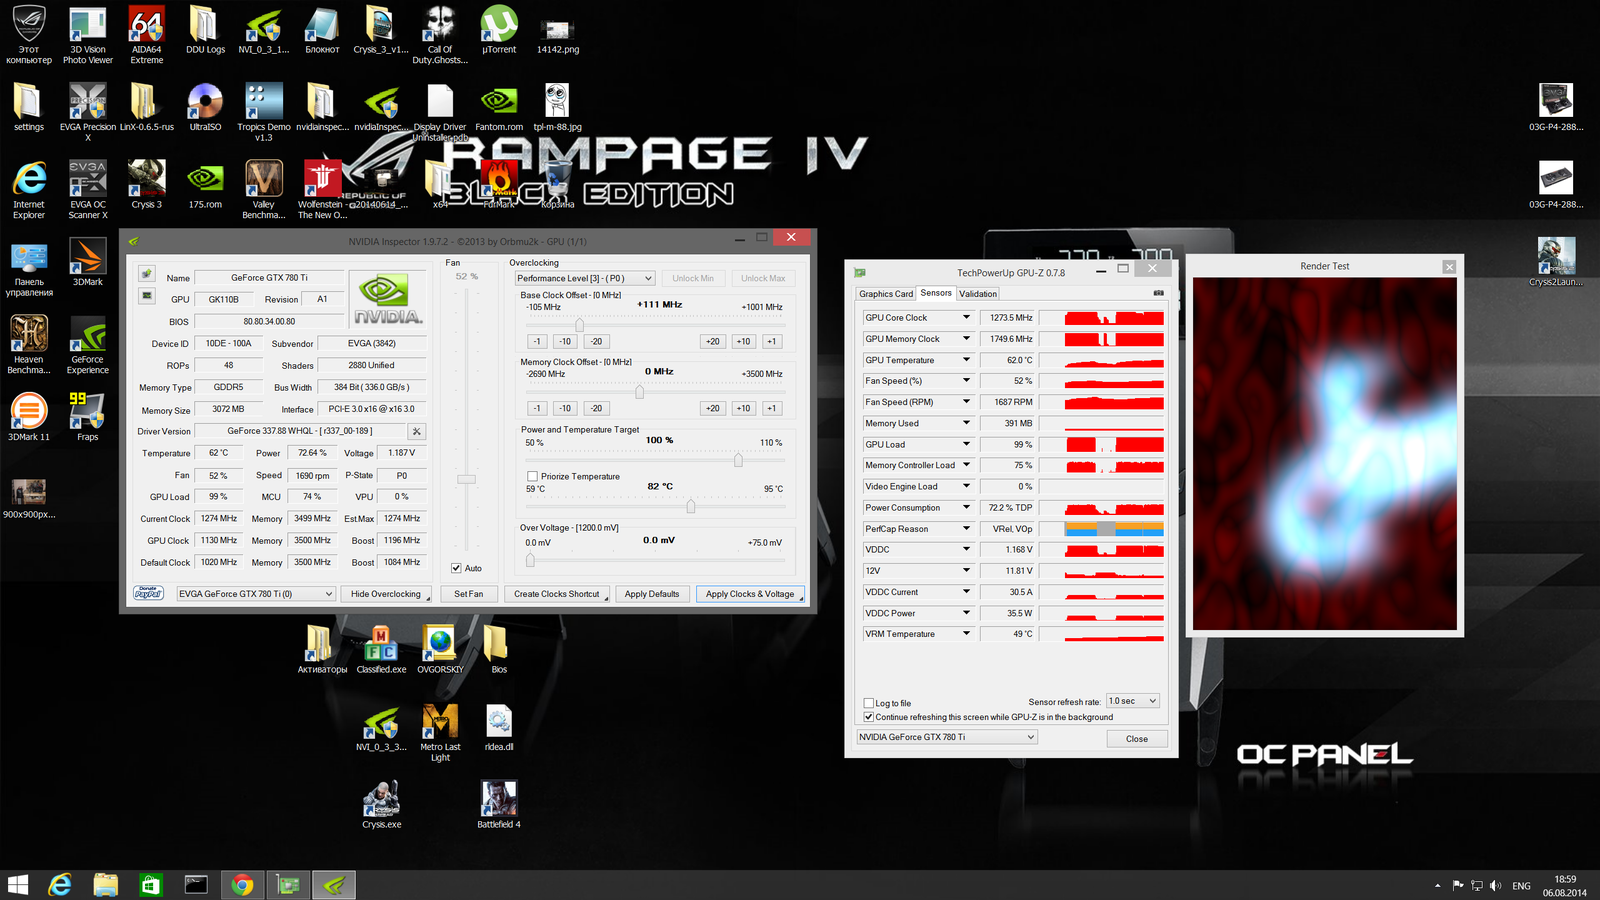
Task: Open GPU-Z NVIDIA GeForce GTX 780 Ti dropdown
Action: (947, 737)
